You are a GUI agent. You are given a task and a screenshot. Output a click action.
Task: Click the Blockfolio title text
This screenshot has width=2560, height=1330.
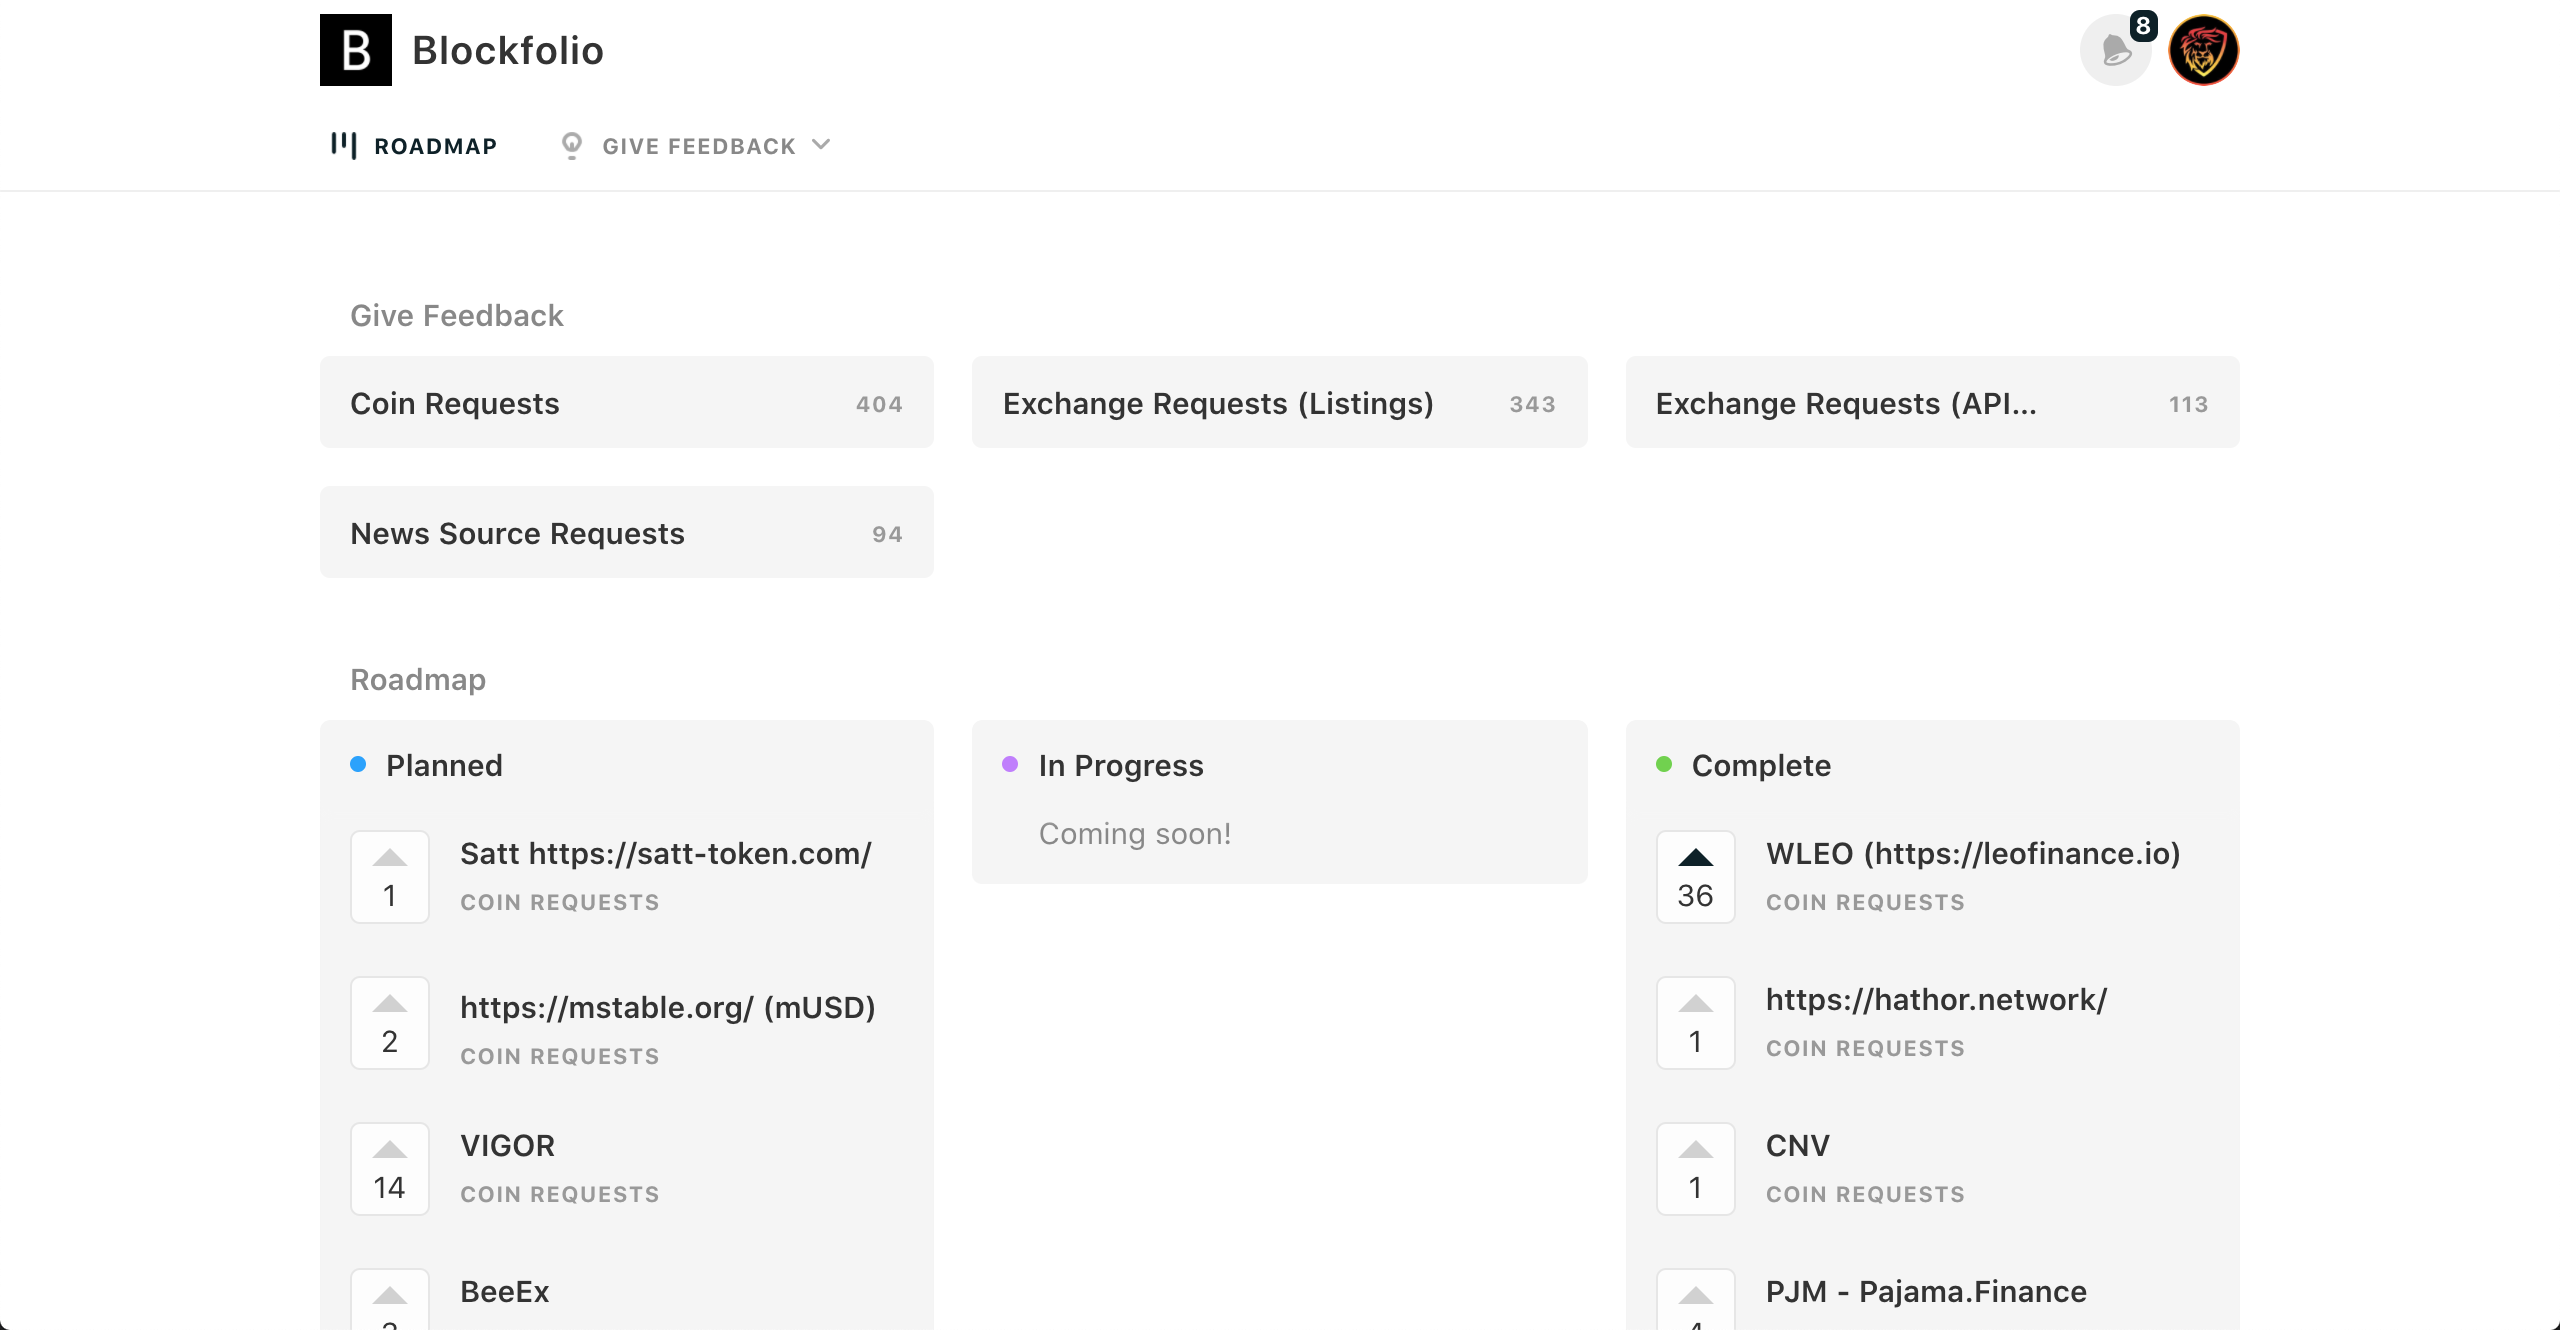508,50
